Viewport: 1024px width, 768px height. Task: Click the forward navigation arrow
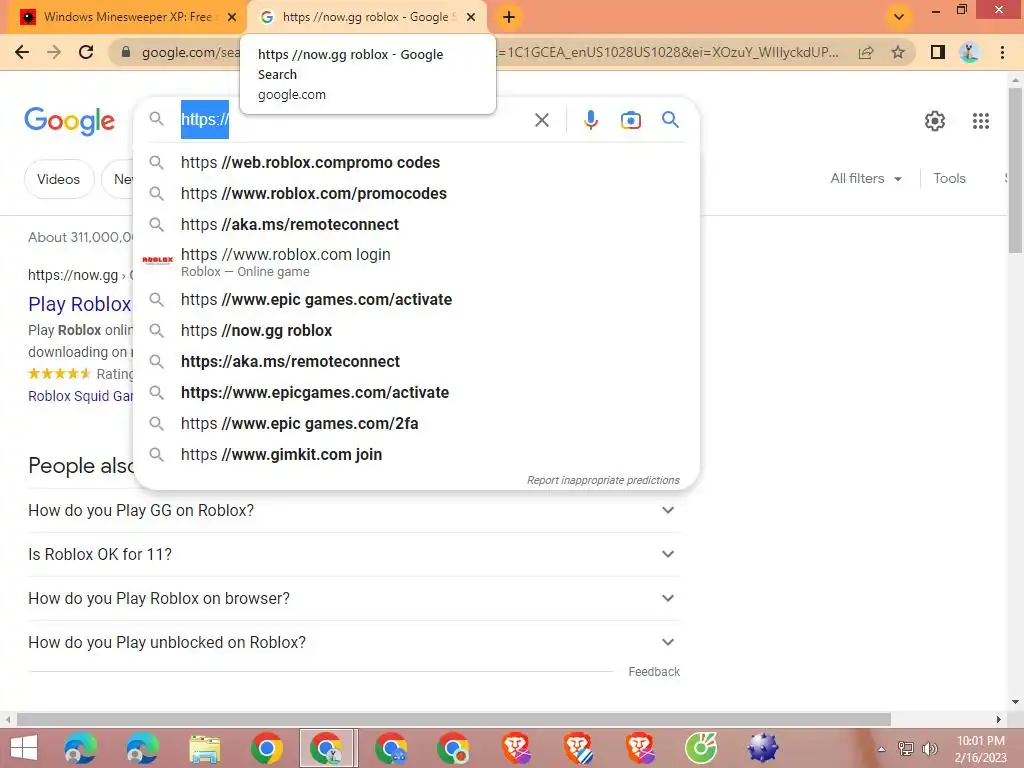point(54,52)
